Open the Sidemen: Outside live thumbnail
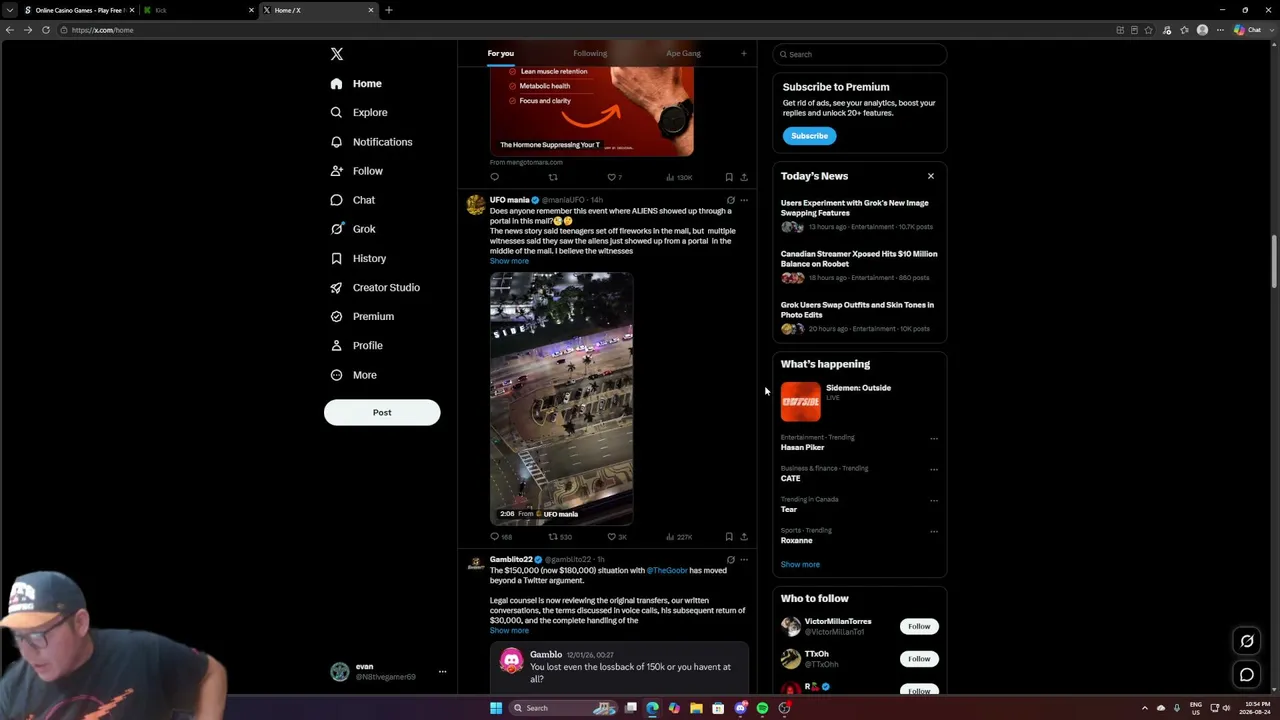Screen dimensions: 1280x720 (800, 402)
